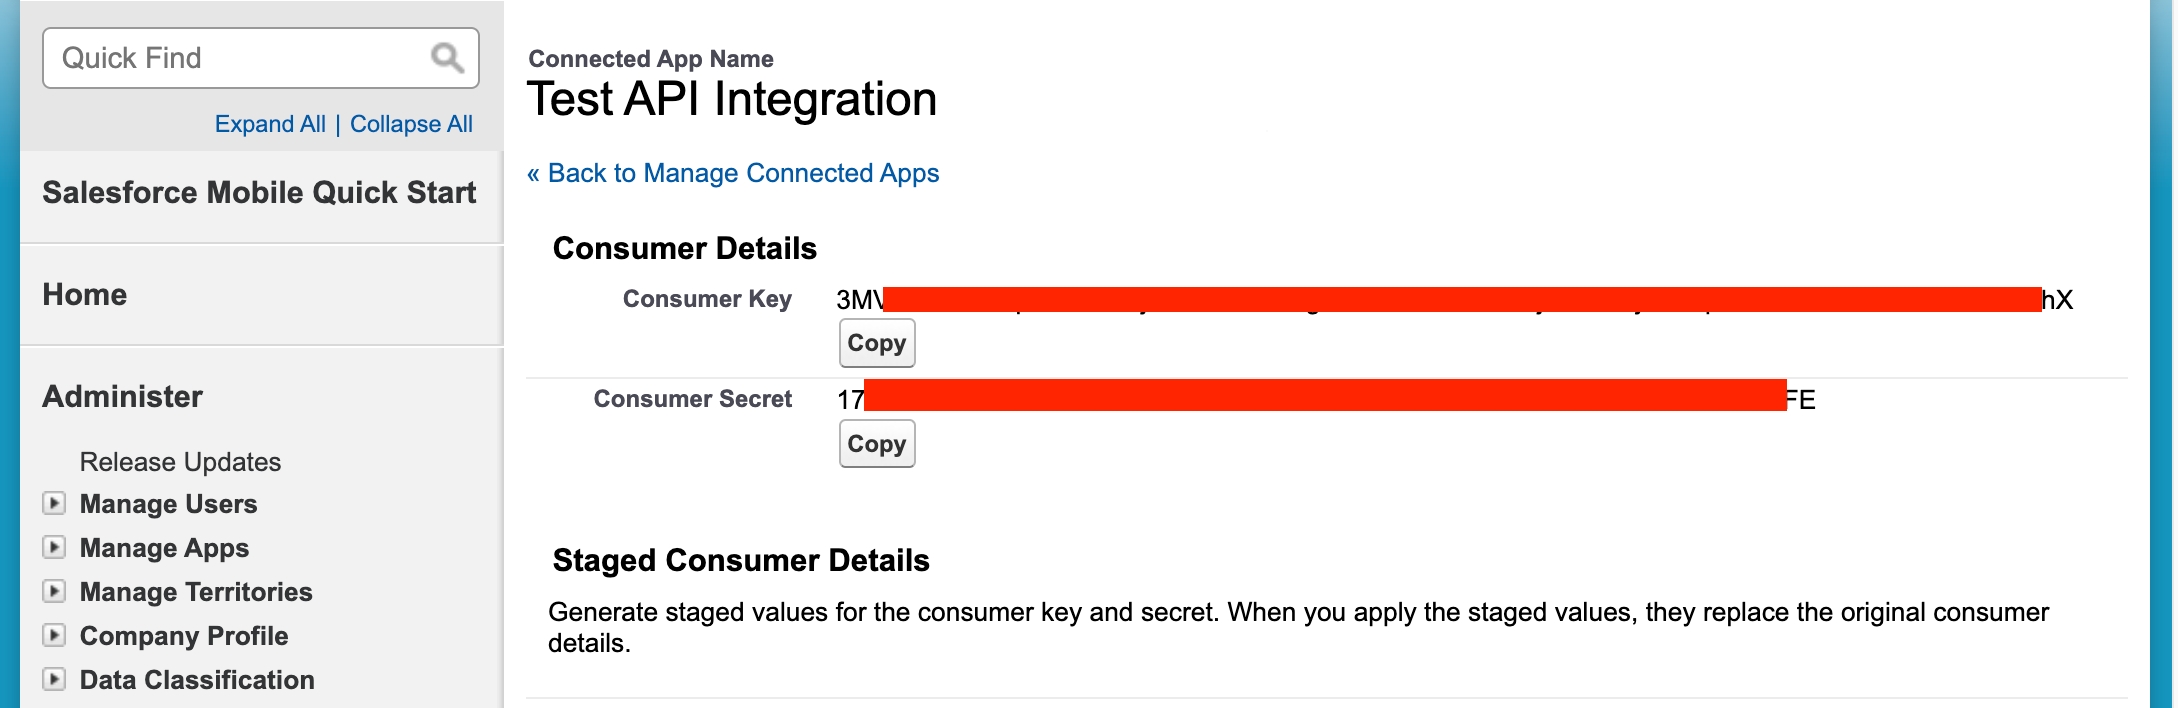Expand the Data Classification arrow

click(x=54, y=679)
